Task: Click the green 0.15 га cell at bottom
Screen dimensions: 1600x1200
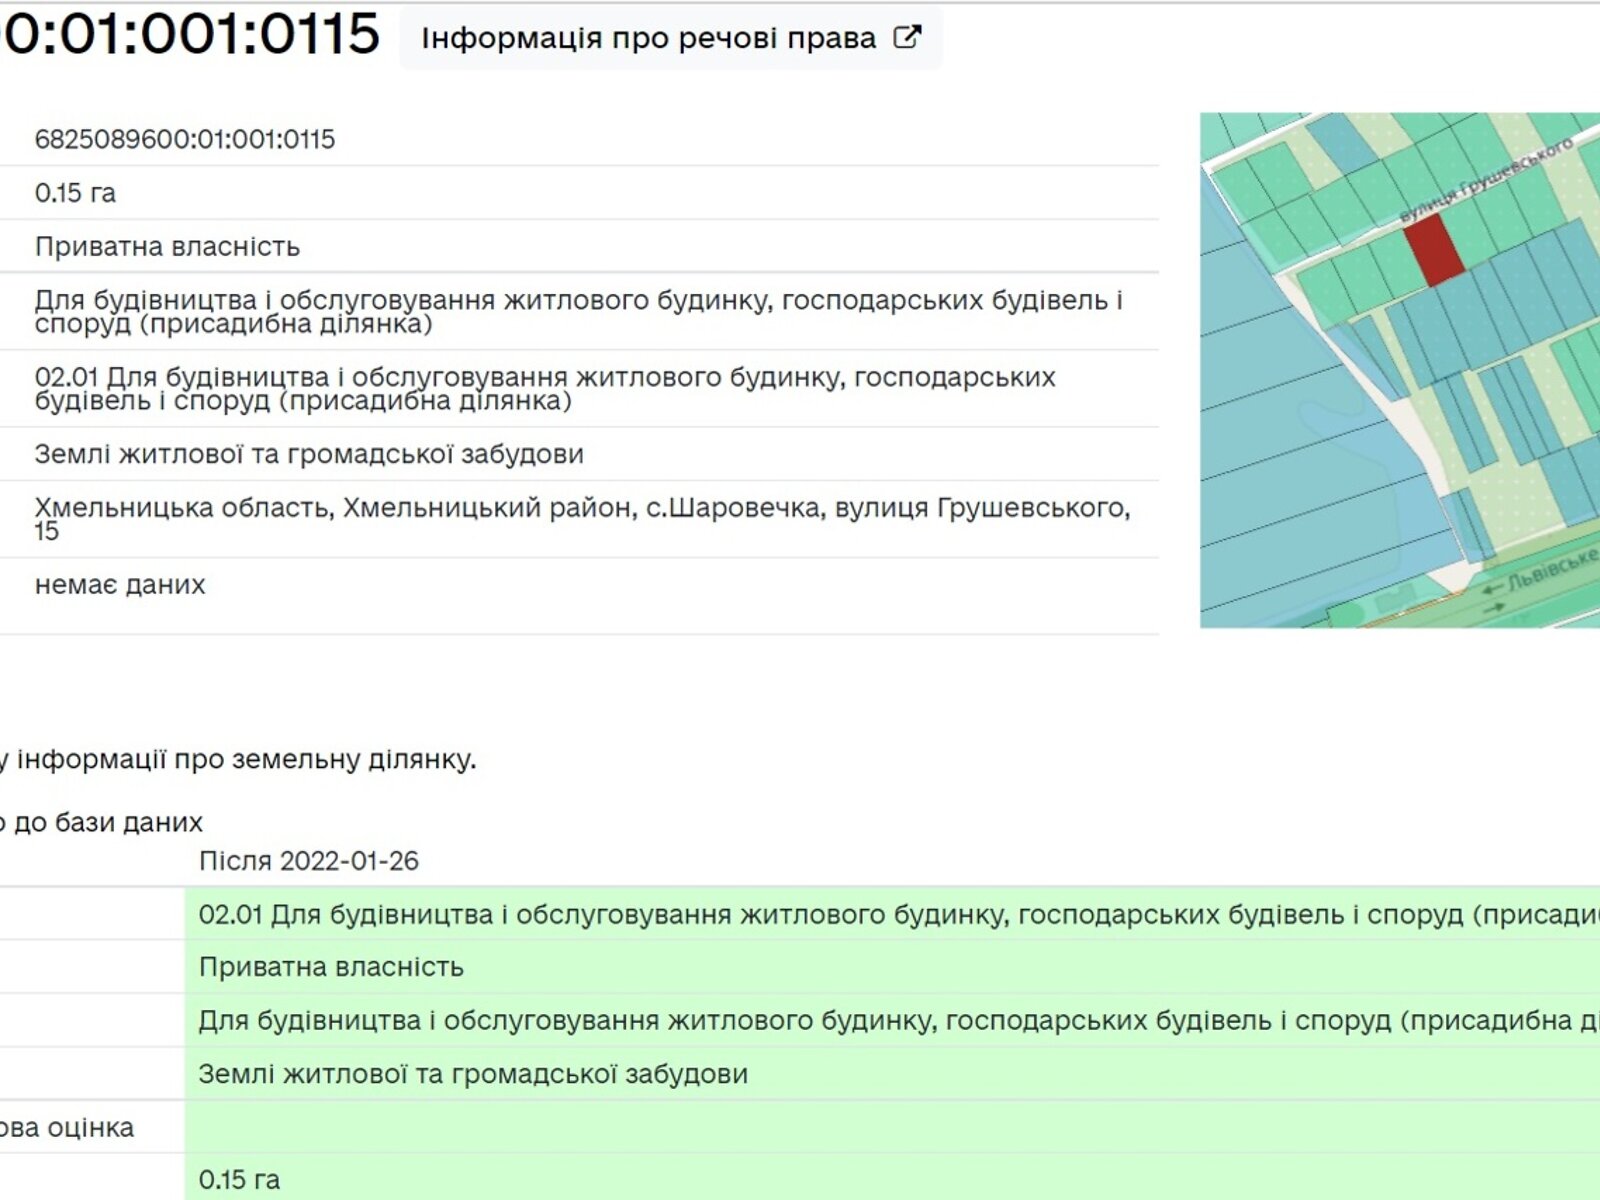Action: coord(239,1180)
